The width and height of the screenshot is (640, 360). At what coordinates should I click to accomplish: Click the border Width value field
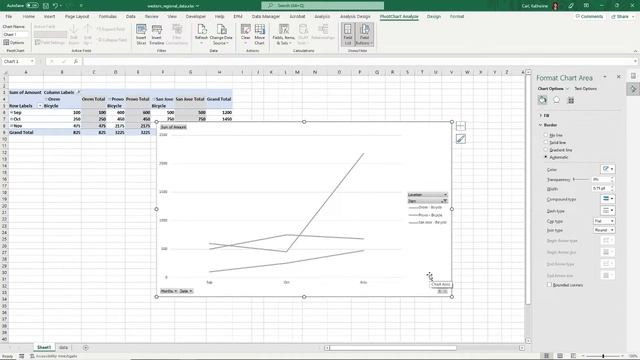point(601,188)
